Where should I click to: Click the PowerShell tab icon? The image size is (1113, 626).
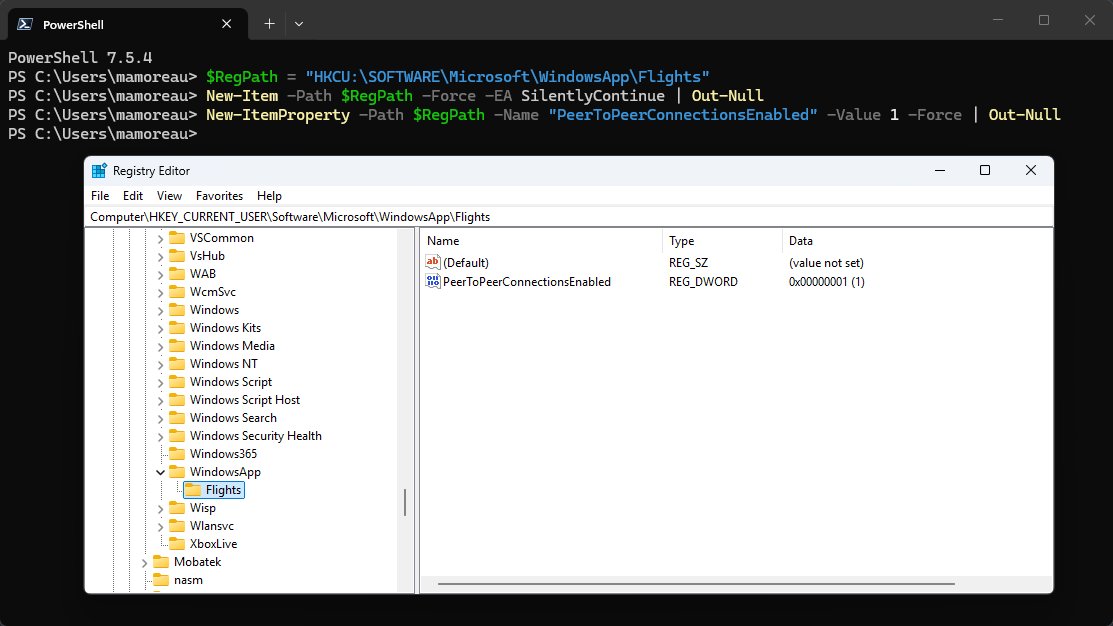(x=25, y=24)
